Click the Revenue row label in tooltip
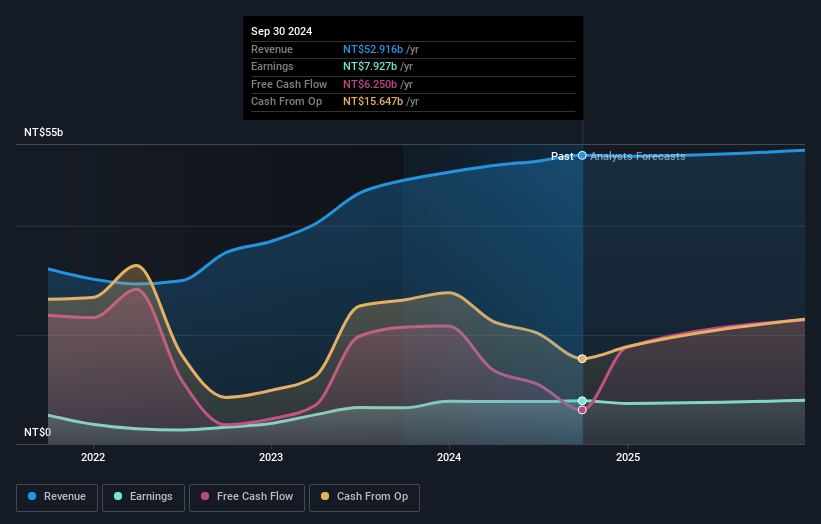This screenshot has width=821, height=524. pos(272,49)
